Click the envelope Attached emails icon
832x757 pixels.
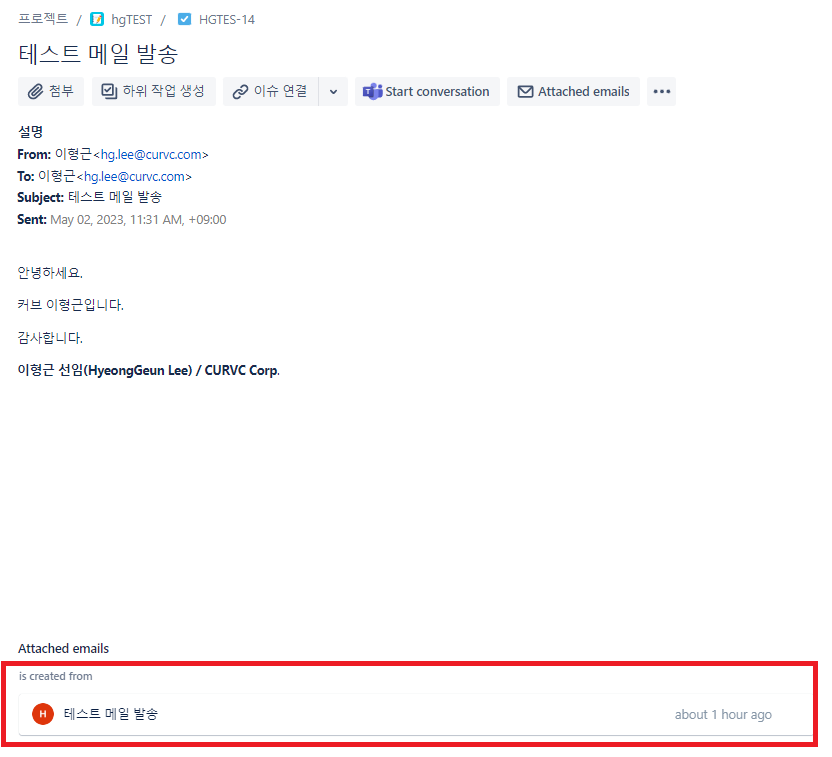[525, 92]
